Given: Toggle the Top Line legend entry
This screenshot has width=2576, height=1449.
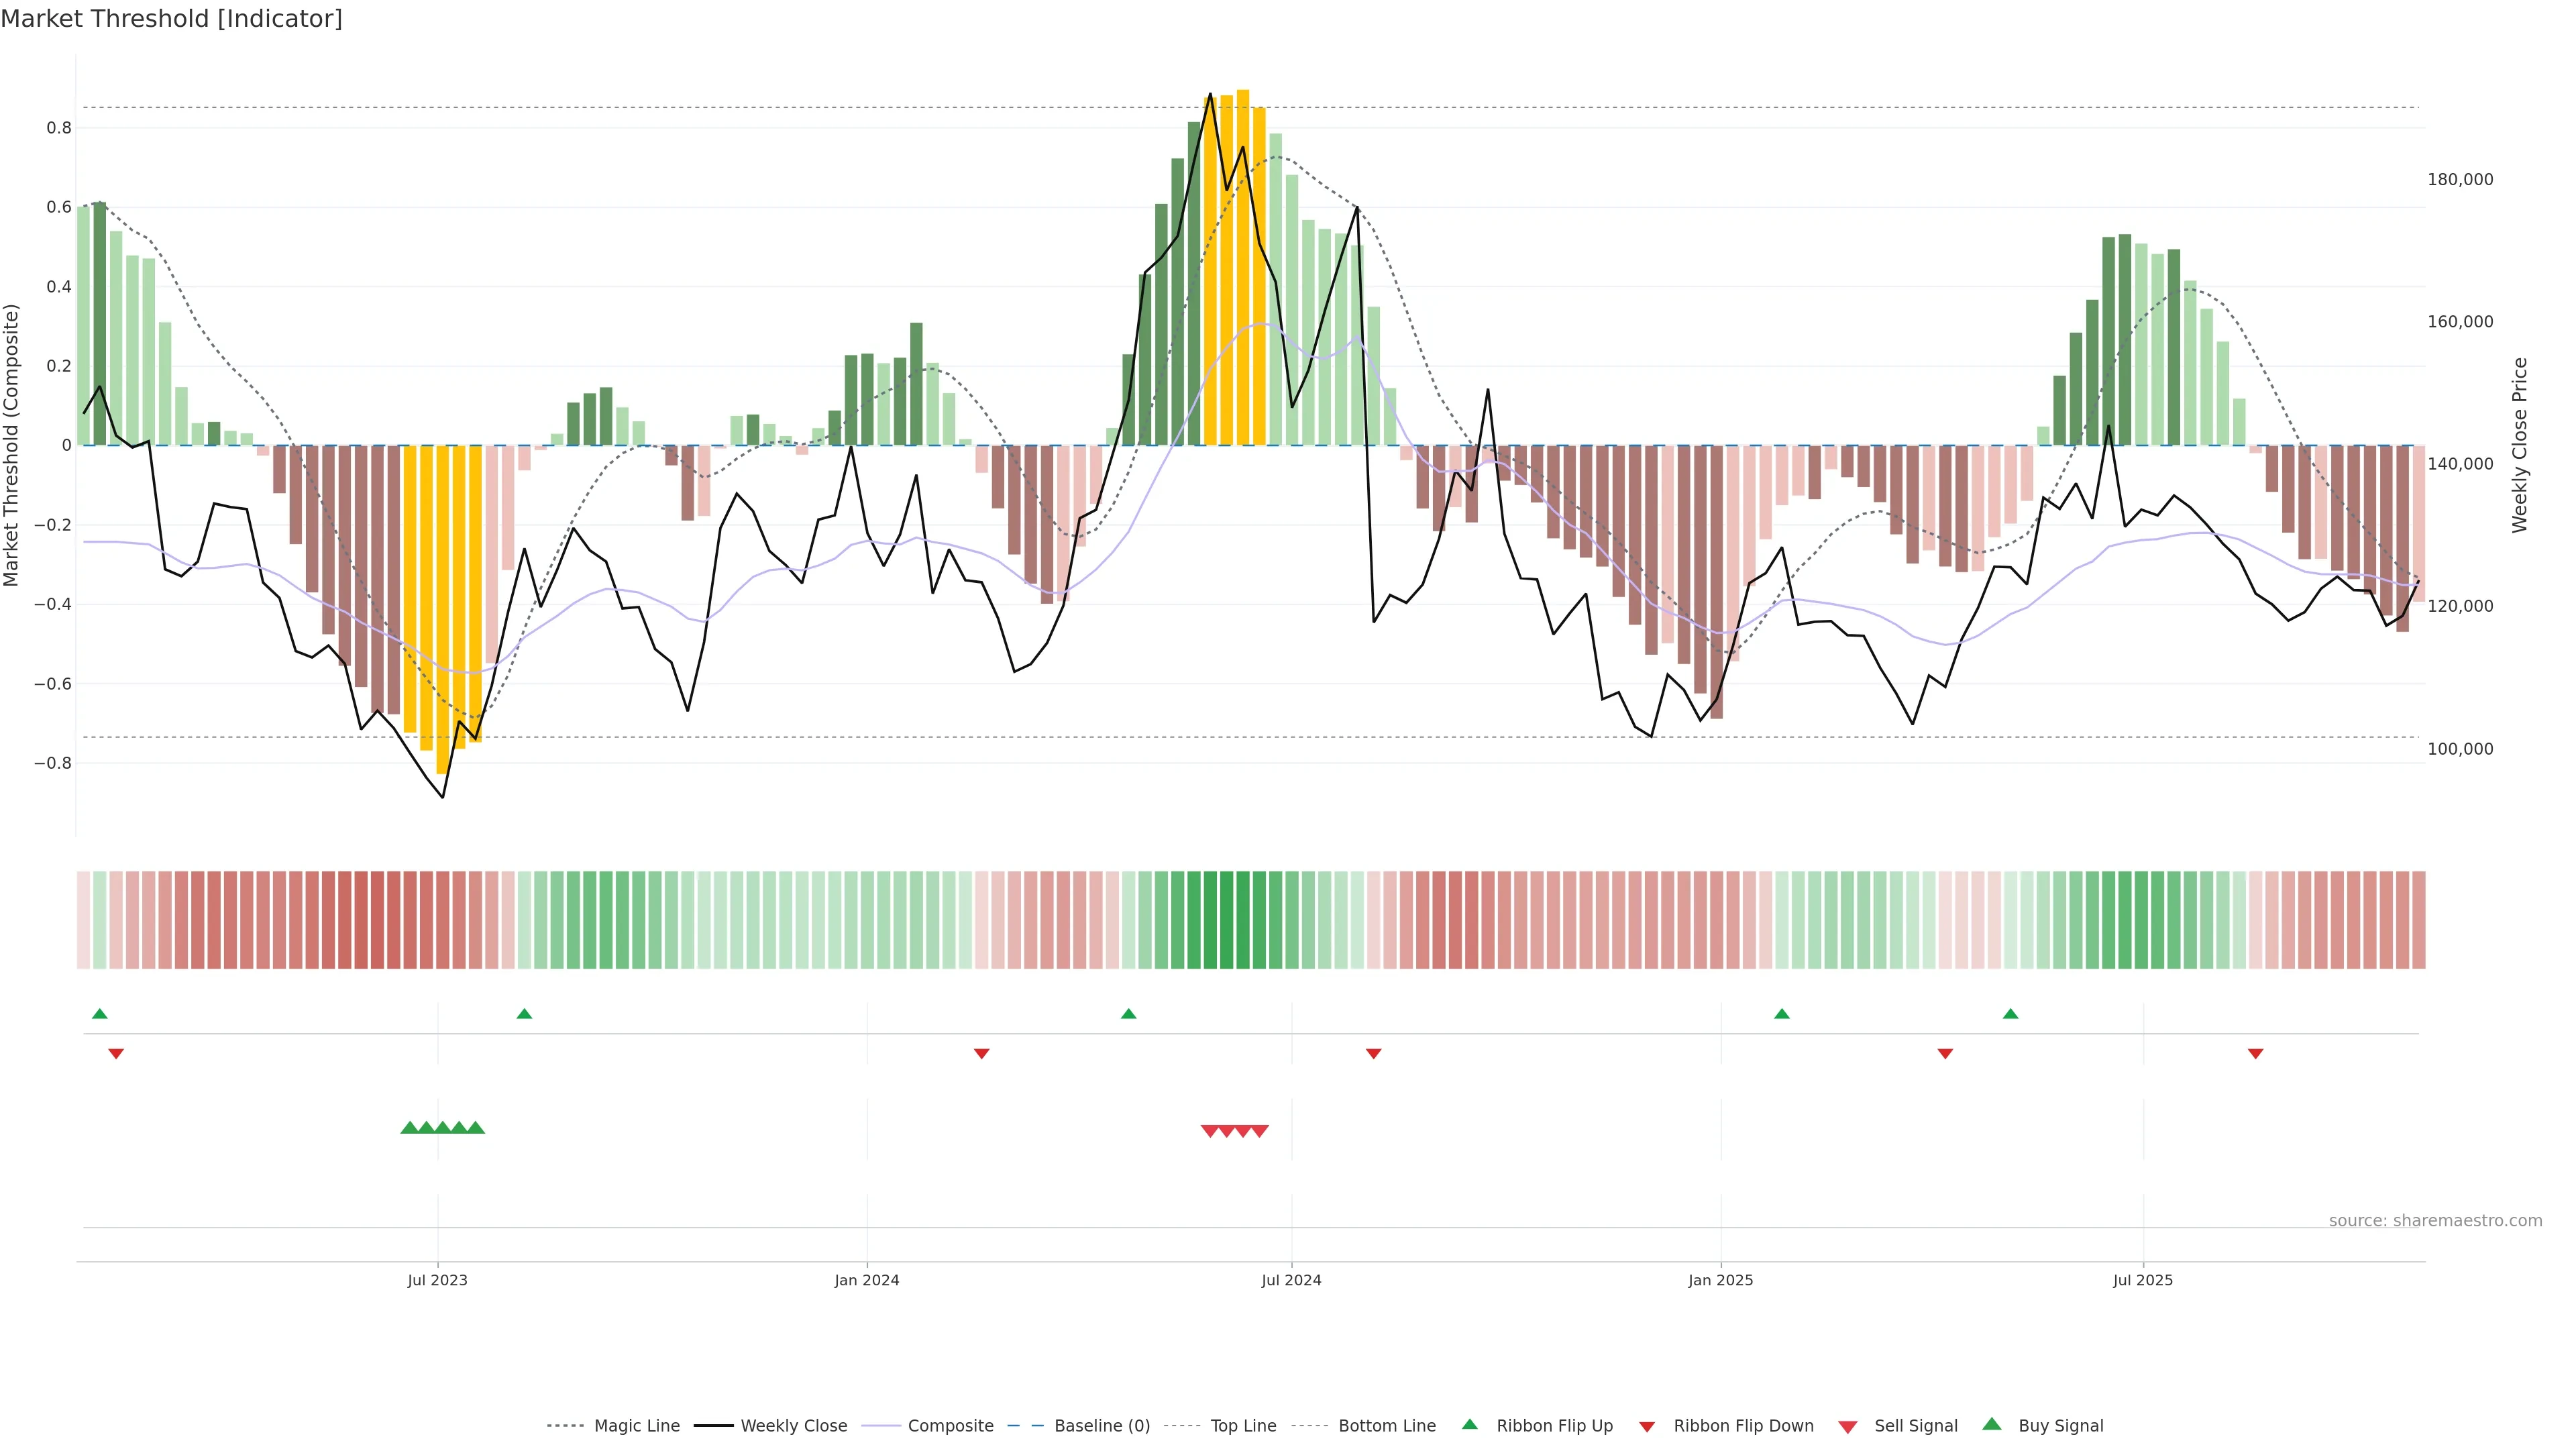Looking at the screenshot, I should point(1243,1426).
